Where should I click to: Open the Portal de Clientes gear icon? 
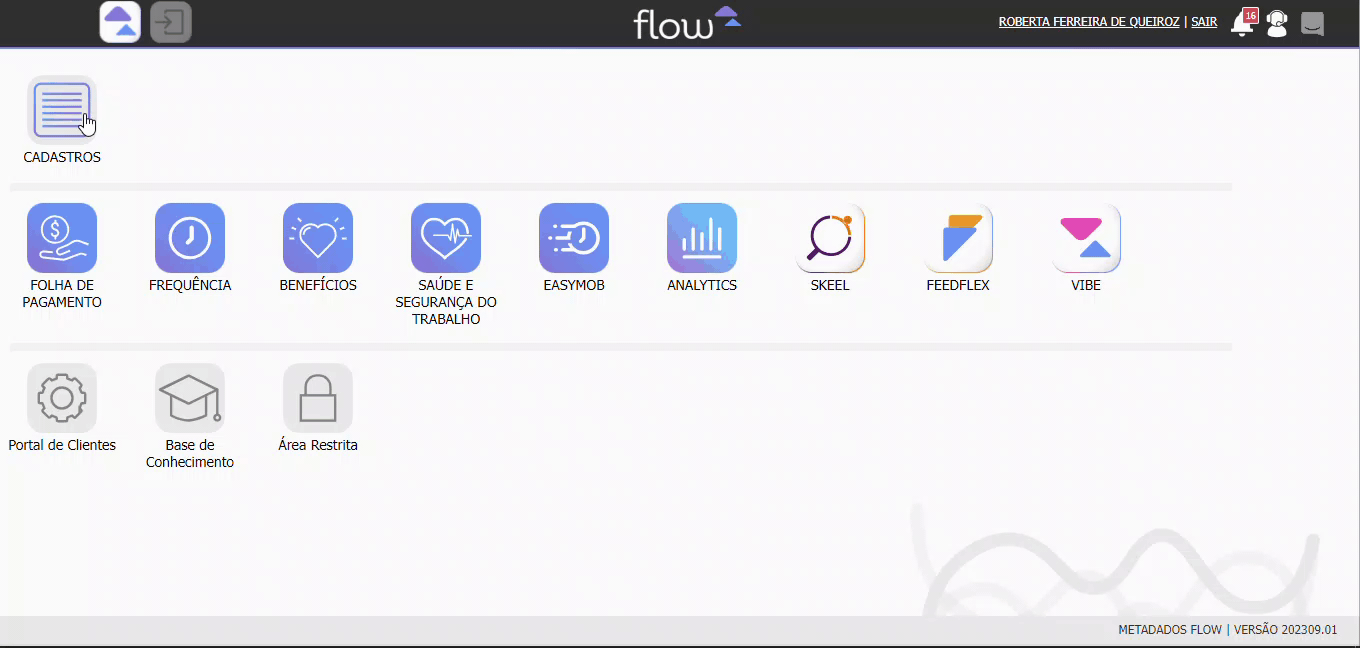62,398
